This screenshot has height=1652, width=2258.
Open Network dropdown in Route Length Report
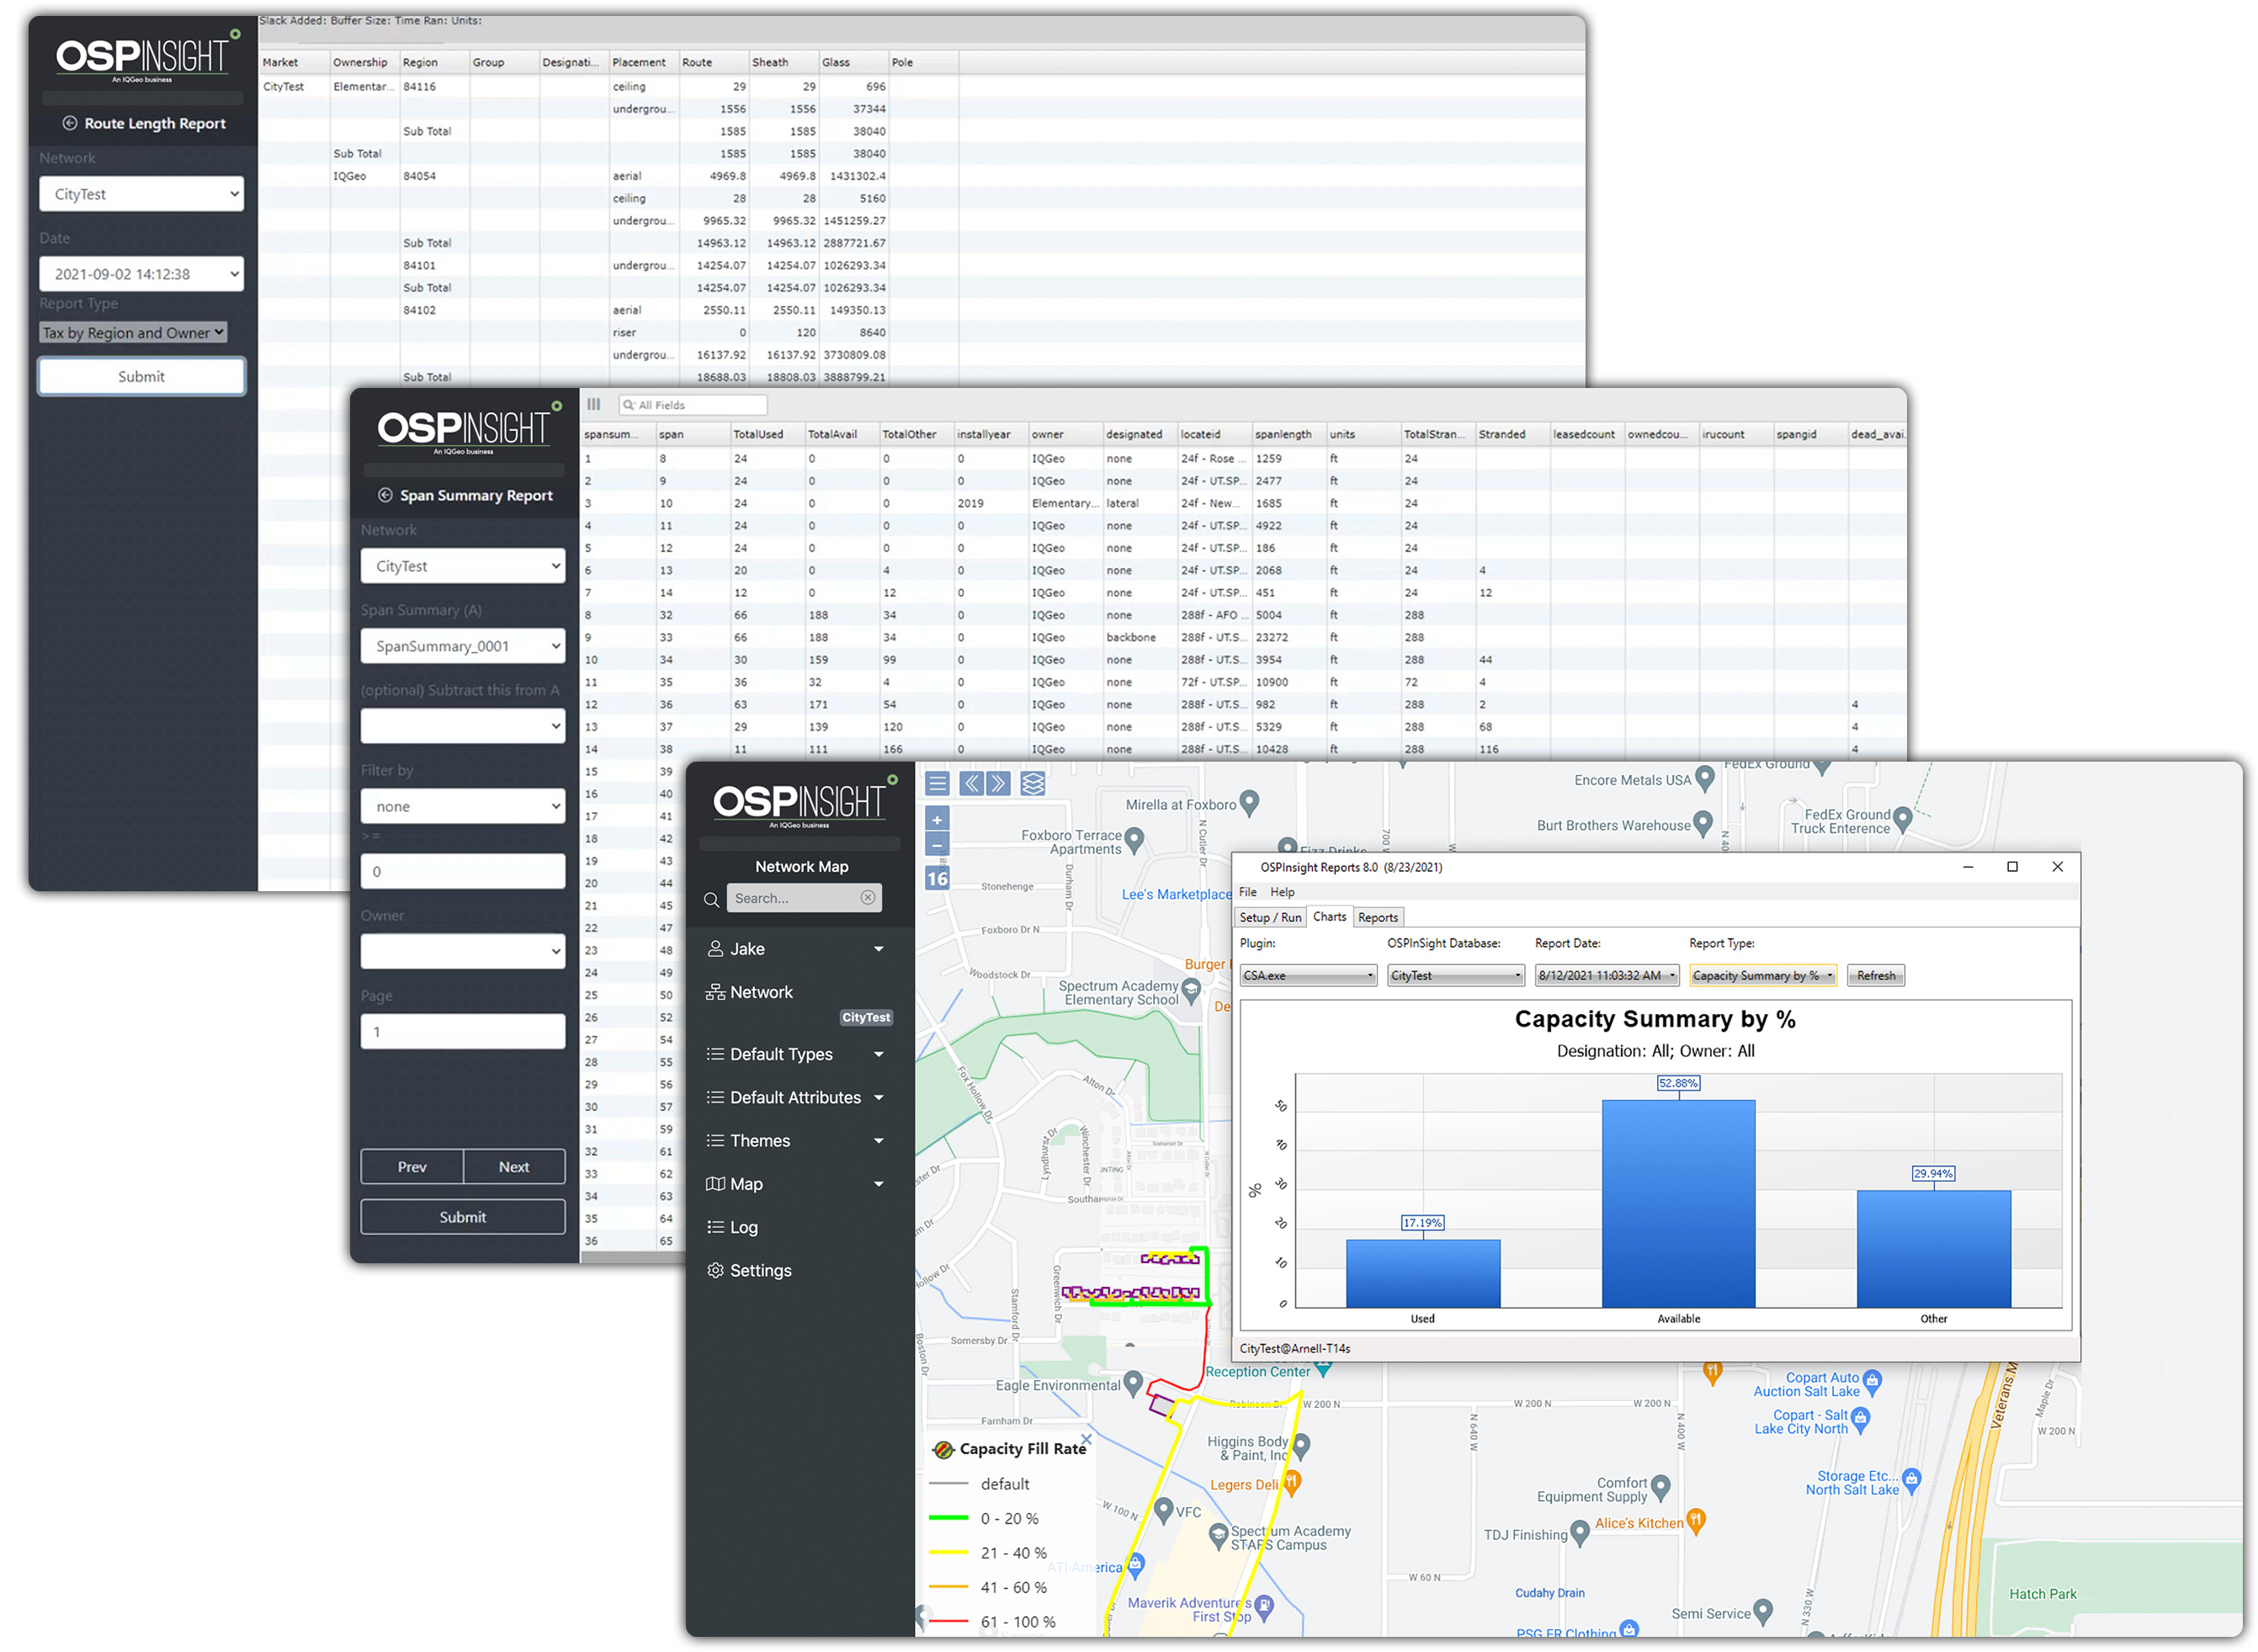[141, 194]
